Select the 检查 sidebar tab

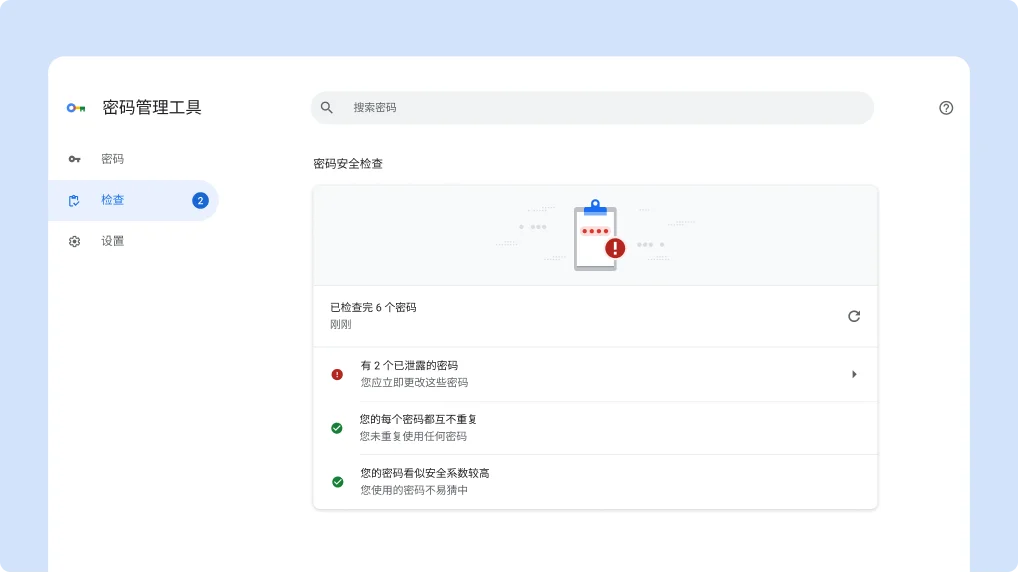click(x=112, y=200)
